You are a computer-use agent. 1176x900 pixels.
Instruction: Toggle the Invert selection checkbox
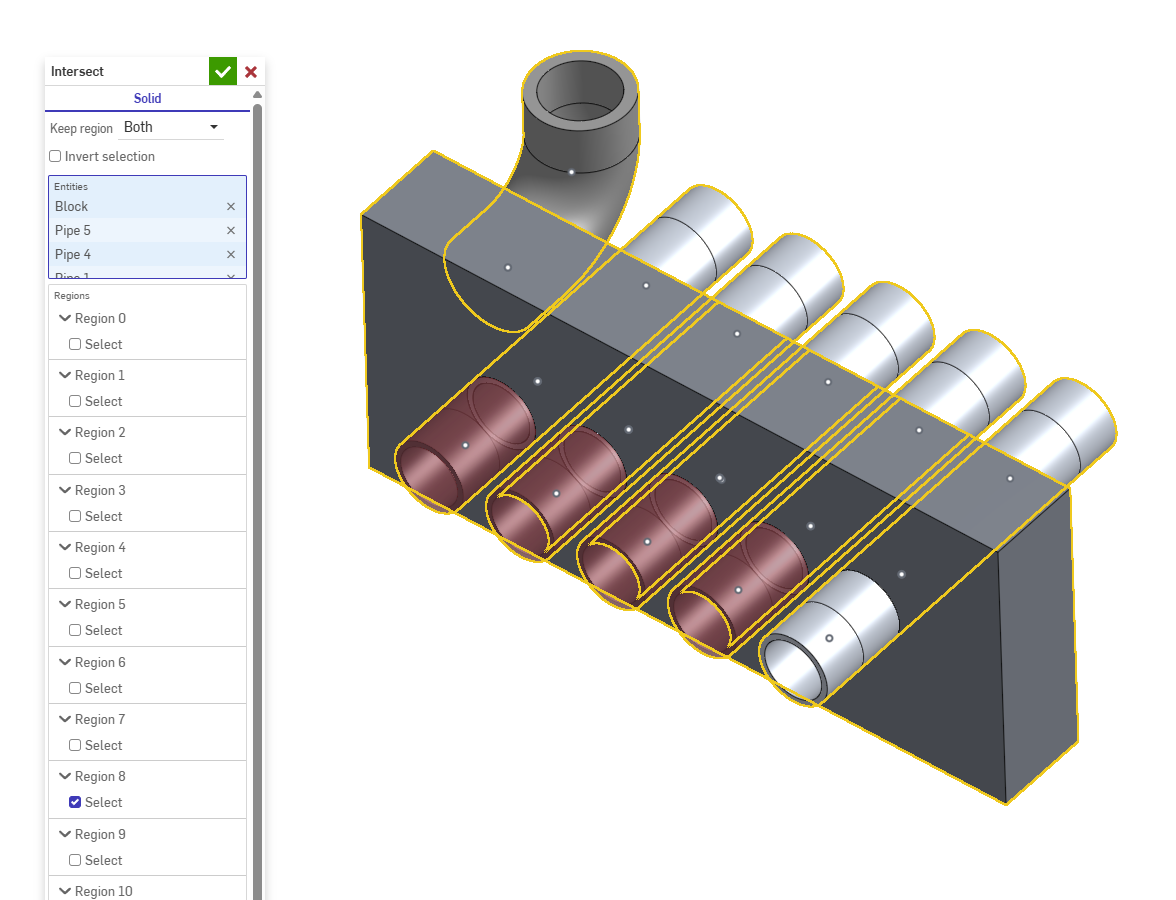pos(56,156)
